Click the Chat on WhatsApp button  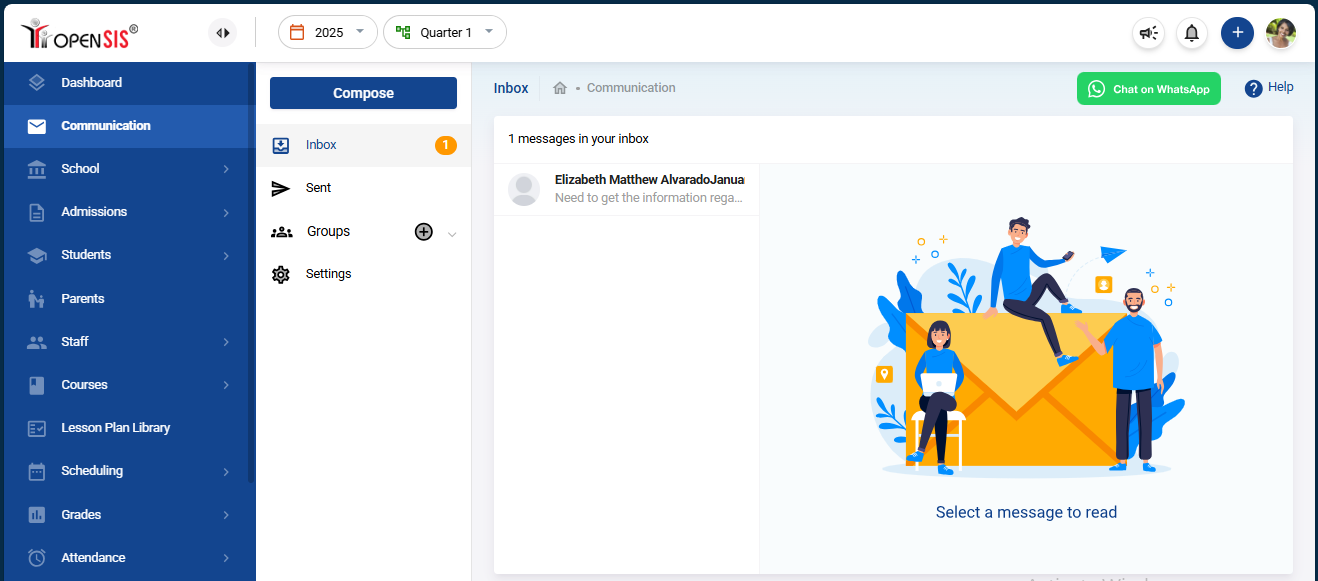coord(1148,88)
